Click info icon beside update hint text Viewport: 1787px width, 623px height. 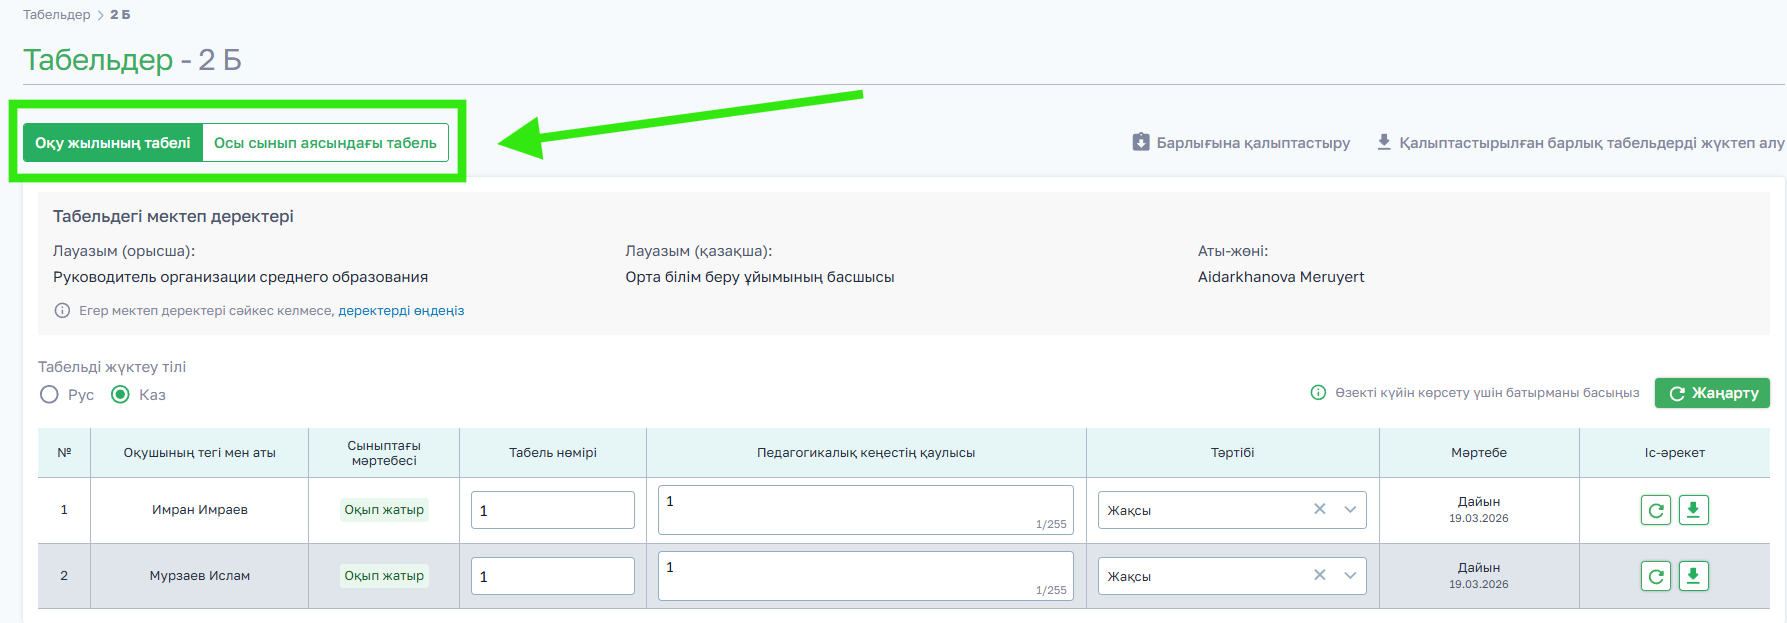(1318, 393)
